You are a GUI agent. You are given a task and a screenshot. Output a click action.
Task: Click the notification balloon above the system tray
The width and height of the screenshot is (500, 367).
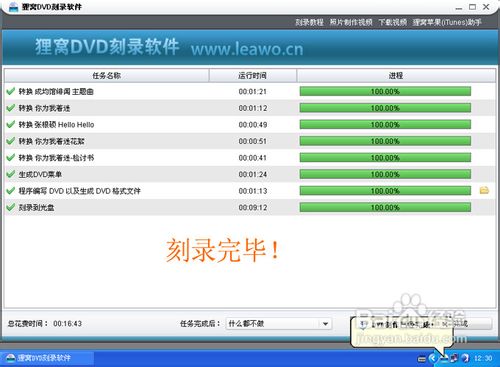pyautogui.click(x=402, y=332)
